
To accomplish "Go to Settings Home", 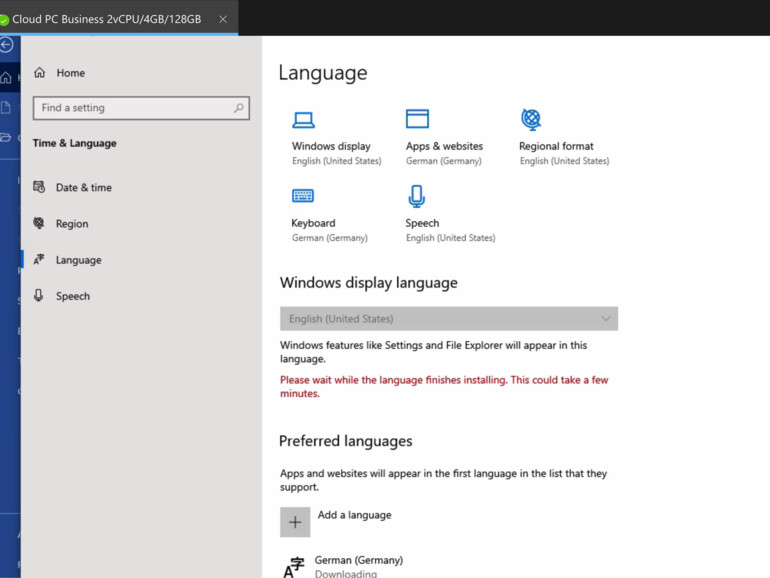I will coord(71,73).
